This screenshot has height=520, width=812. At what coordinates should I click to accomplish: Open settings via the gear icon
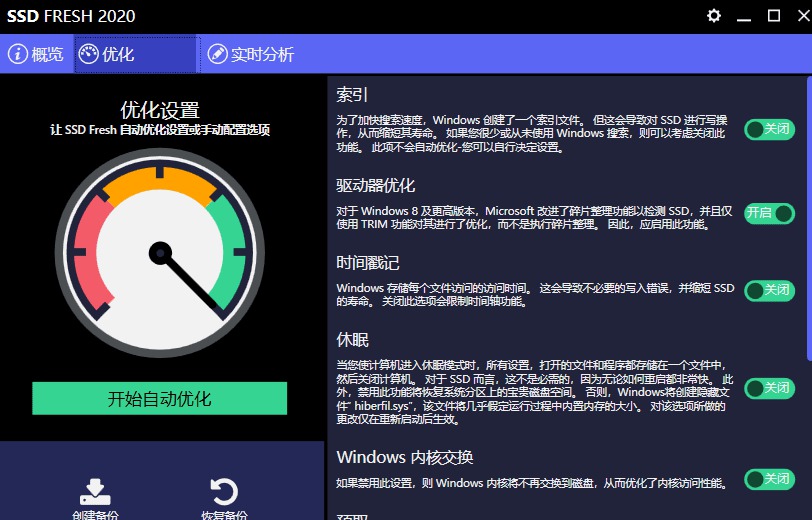click(x=714, y=16)
